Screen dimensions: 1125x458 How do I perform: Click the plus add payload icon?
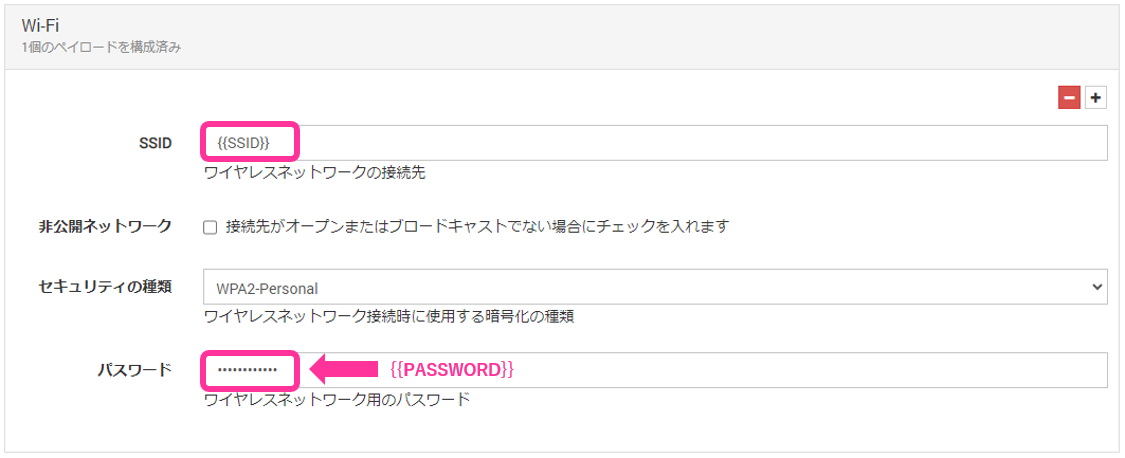(x=1096, y=98)
